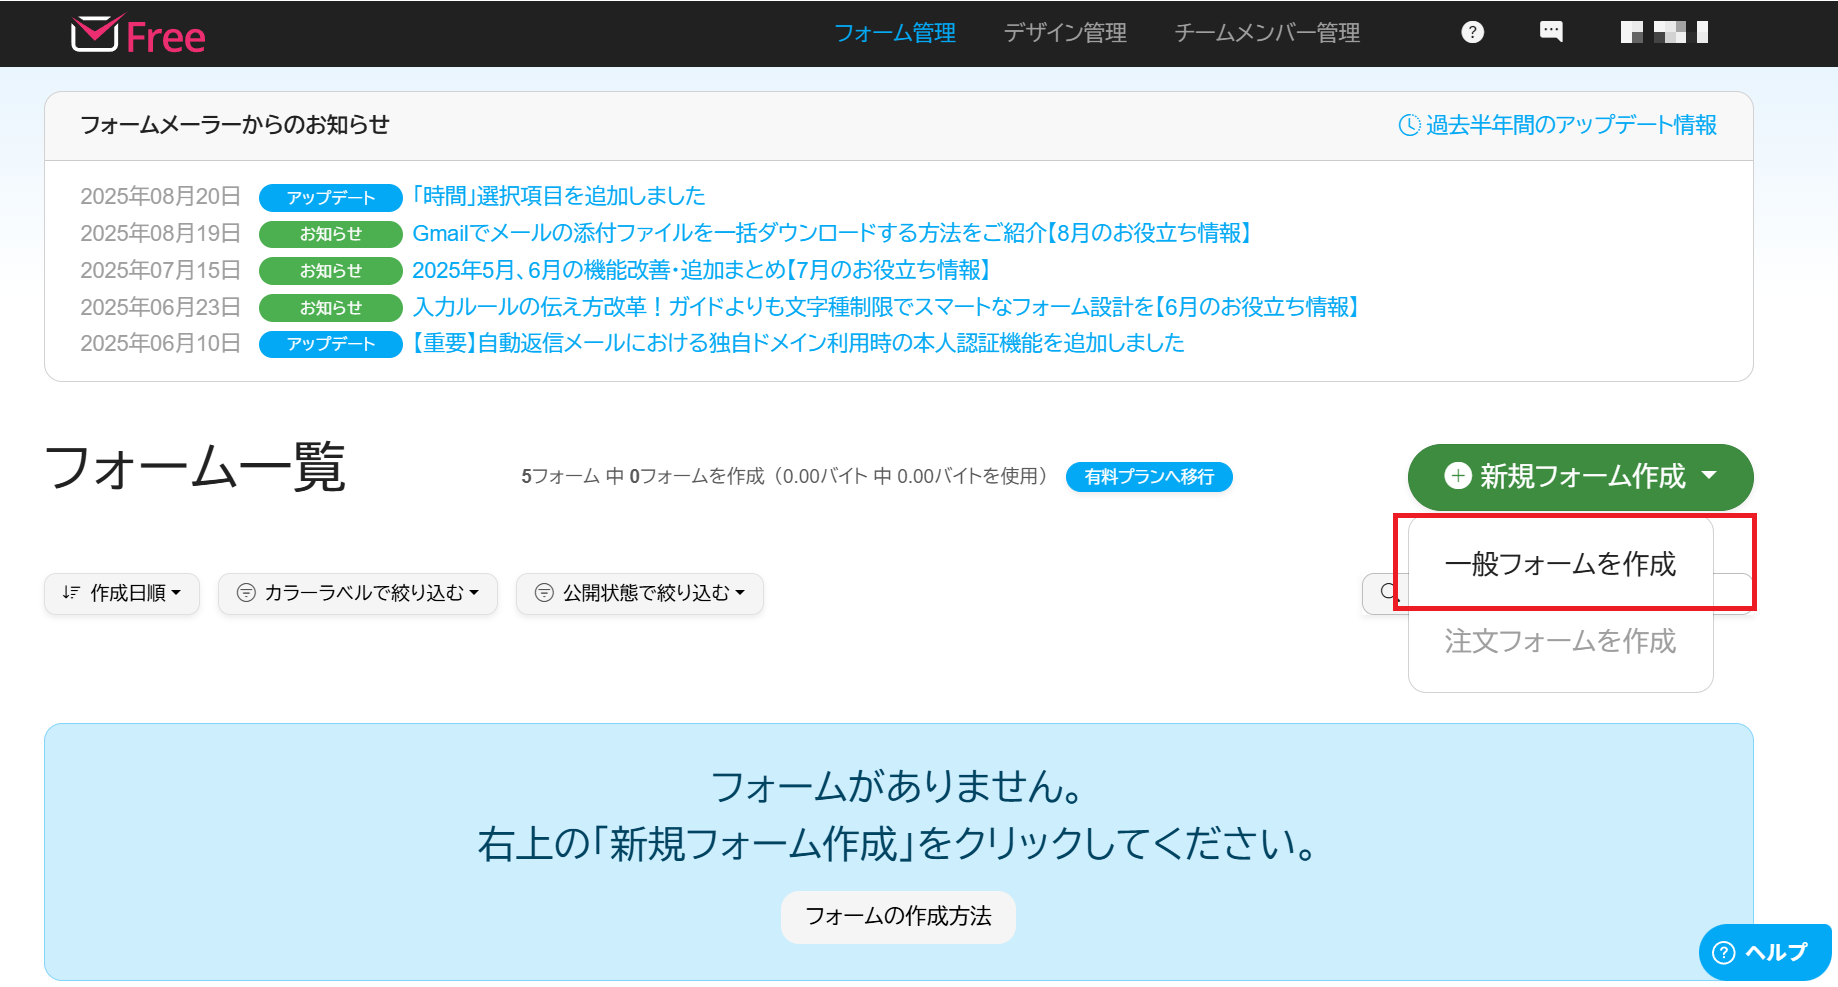Click the user account avatar in header

coord(1663,32)
